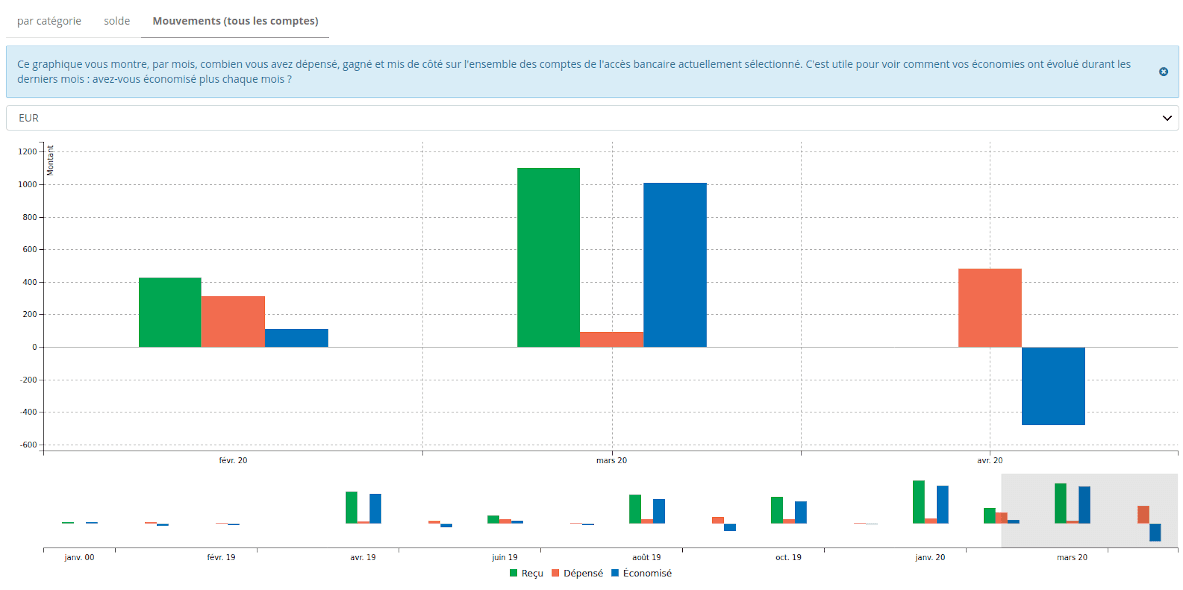Switch to the 'par catégorie' tab
The image size is (1183, 590).
click(49, 21)
